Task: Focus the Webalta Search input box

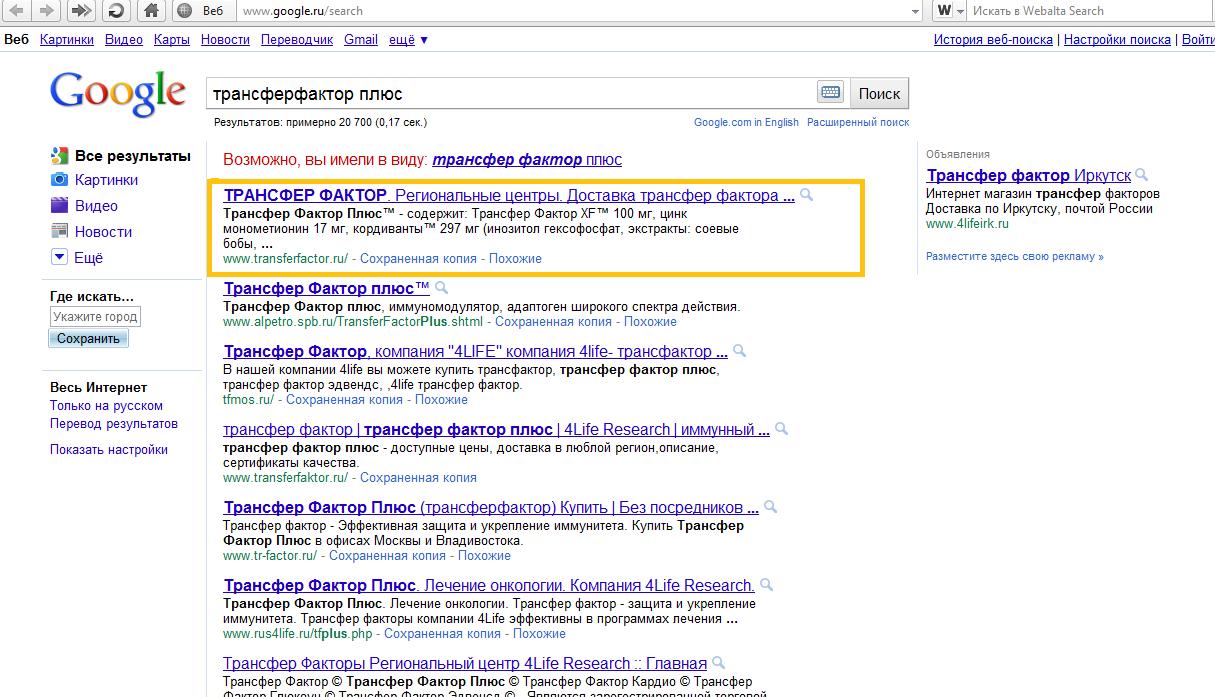Action: (1090, 11)
